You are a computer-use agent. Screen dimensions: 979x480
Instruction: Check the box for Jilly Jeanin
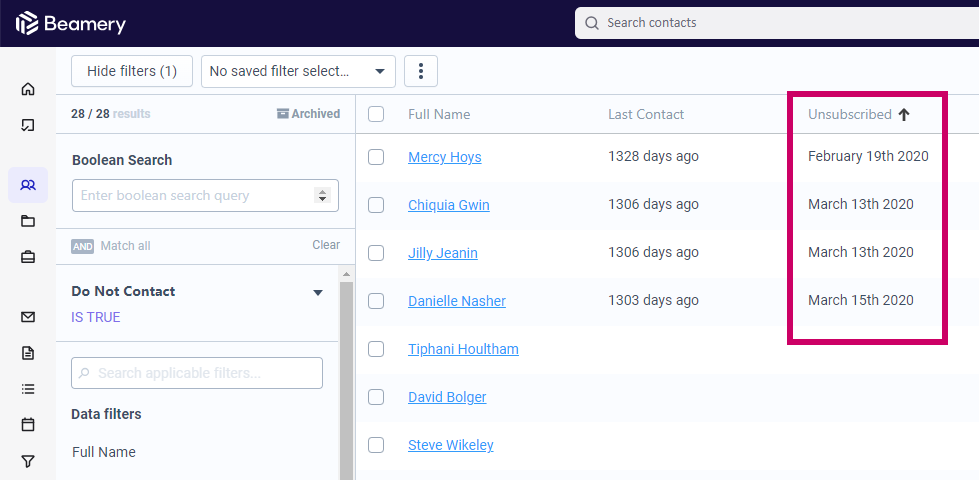click(376, 253)
